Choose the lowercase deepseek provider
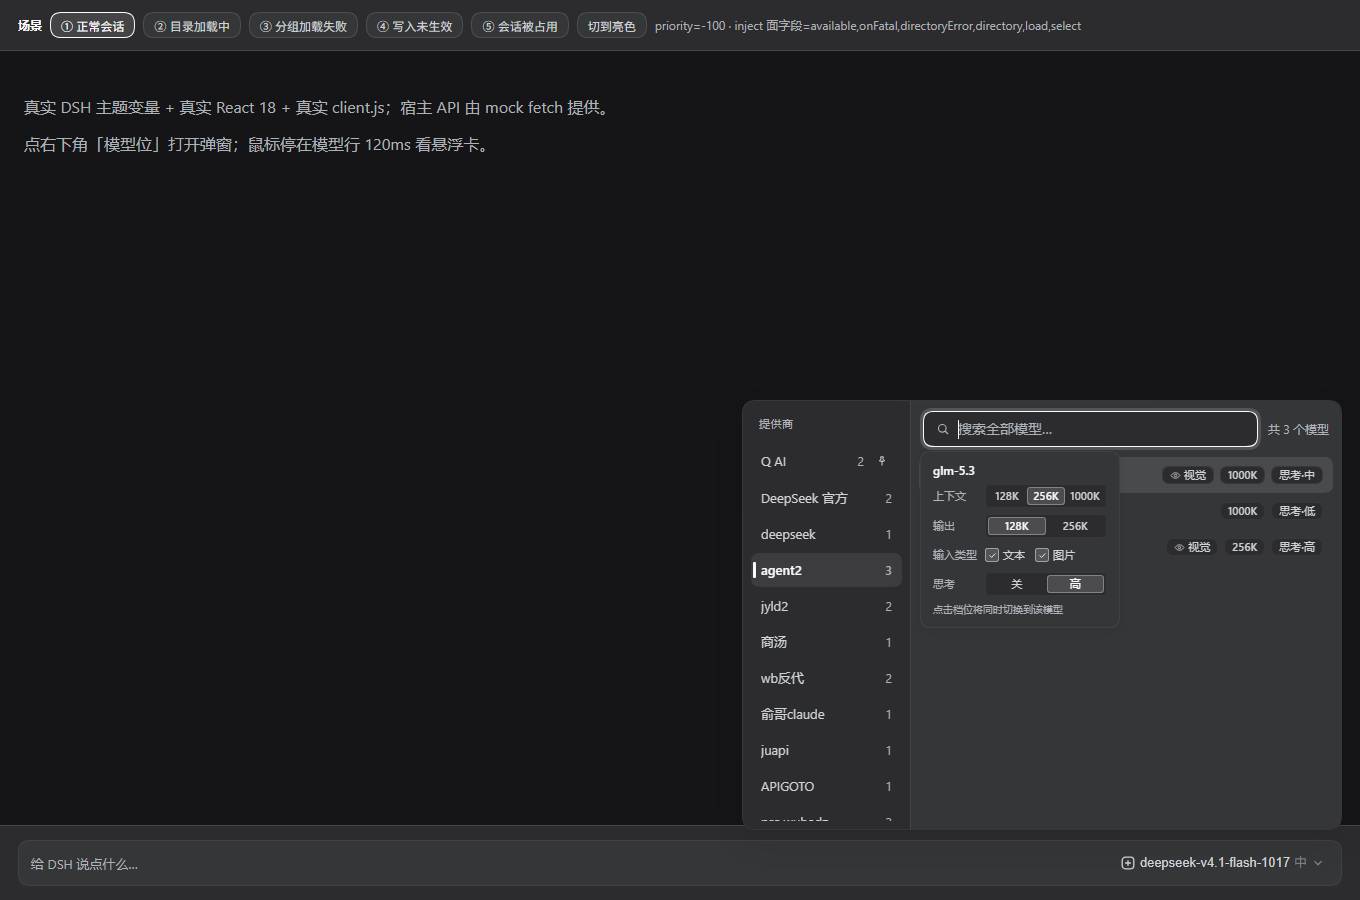 (826, 534)
